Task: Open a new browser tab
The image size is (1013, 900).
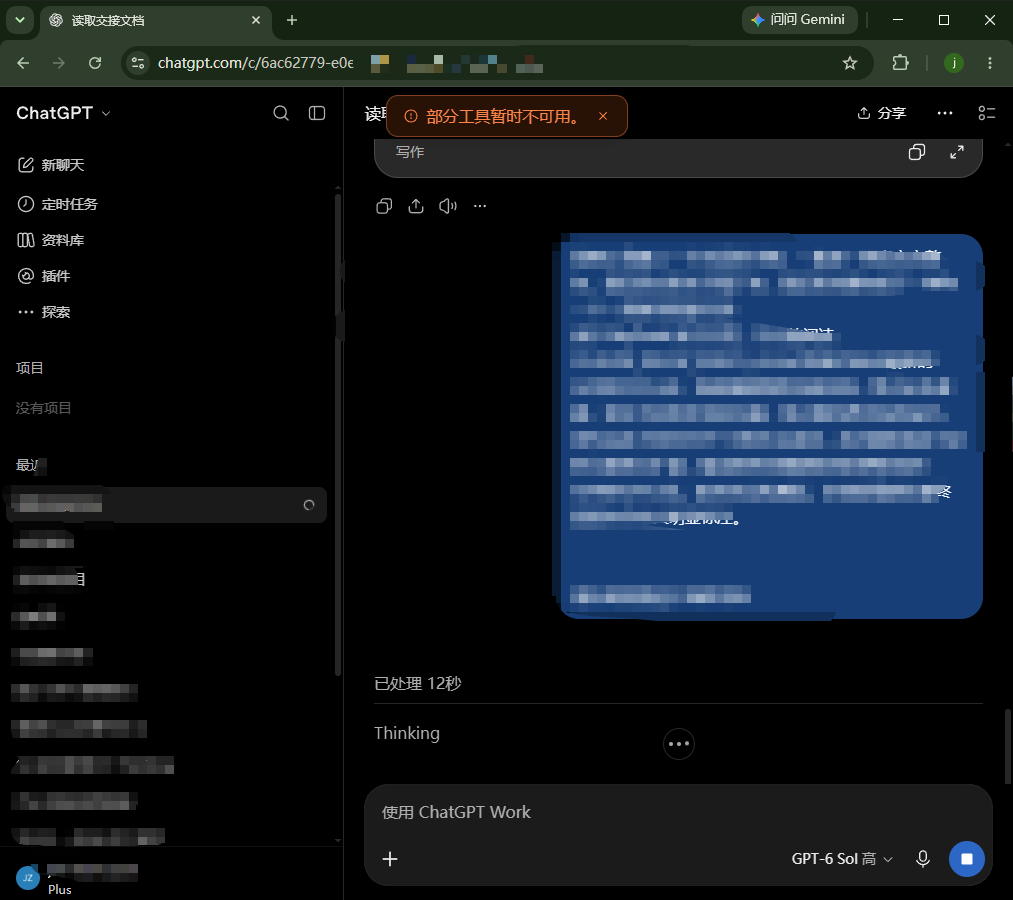Action: (292, 20)
